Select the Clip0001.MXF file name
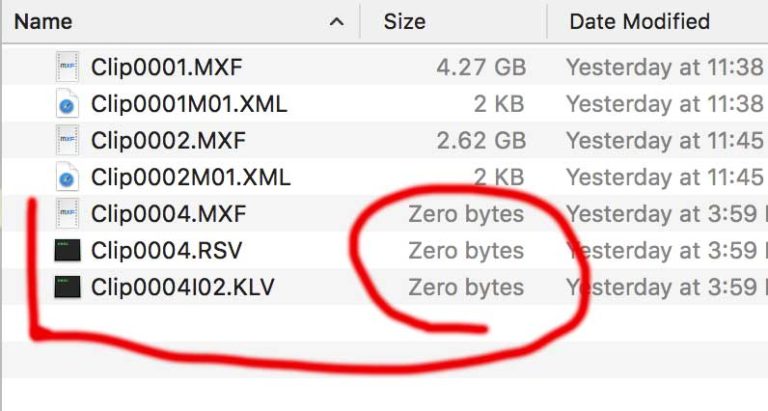Screen dimensions: 768x411 tap(166, 68)
